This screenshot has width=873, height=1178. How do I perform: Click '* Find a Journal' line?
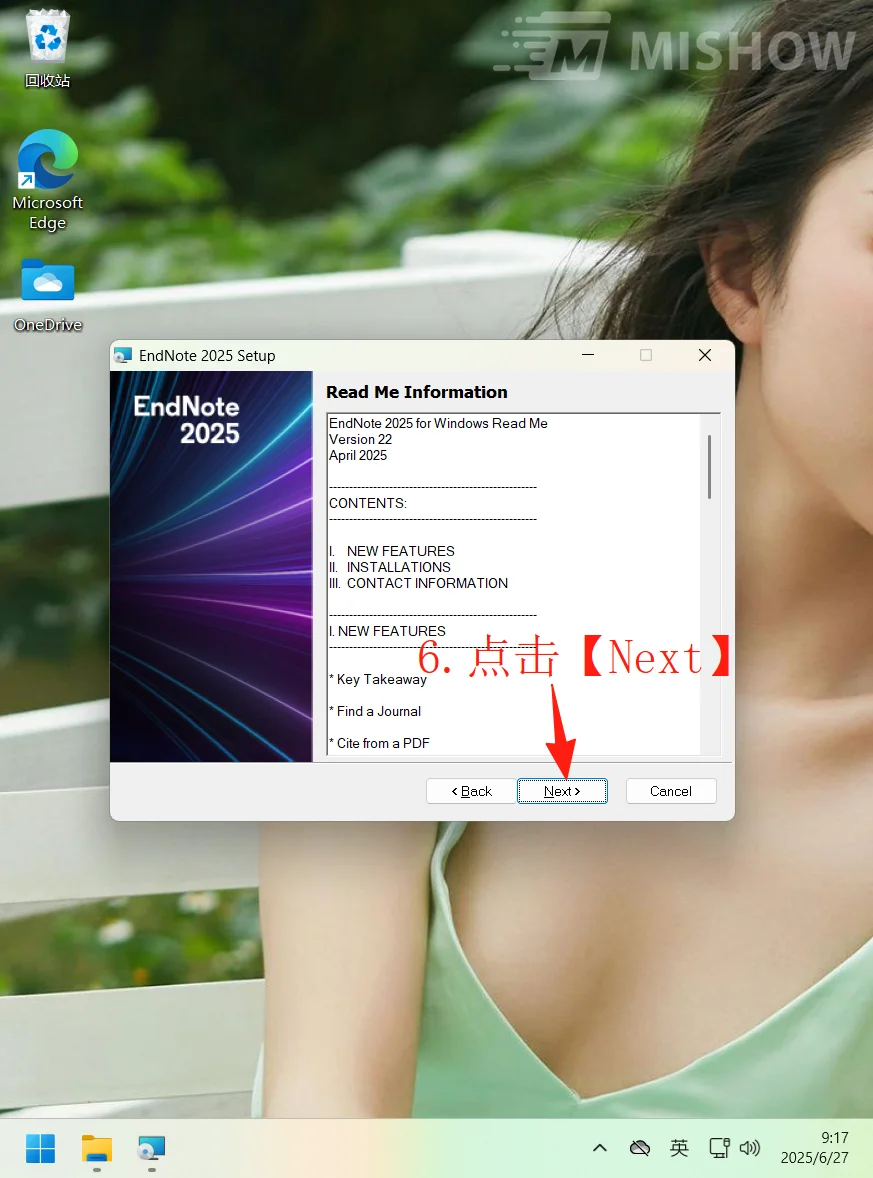coord(375,711)
